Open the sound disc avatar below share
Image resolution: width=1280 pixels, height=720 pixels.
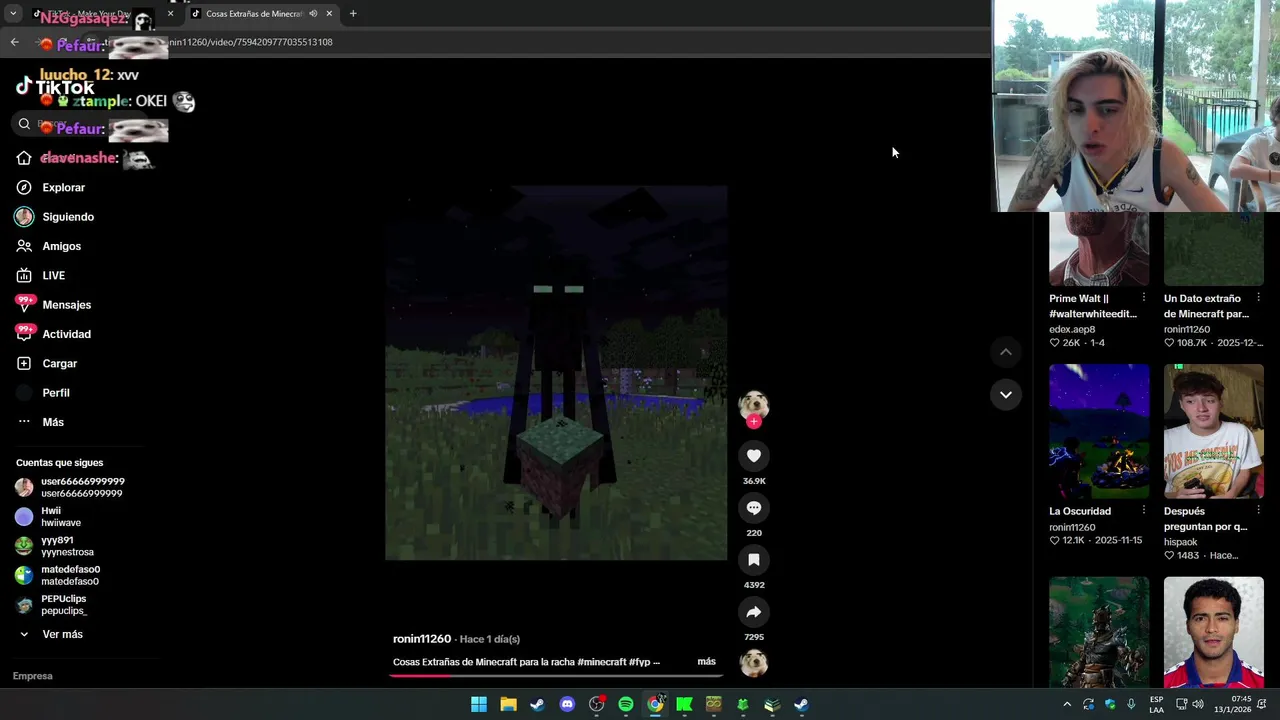point(754,663)
